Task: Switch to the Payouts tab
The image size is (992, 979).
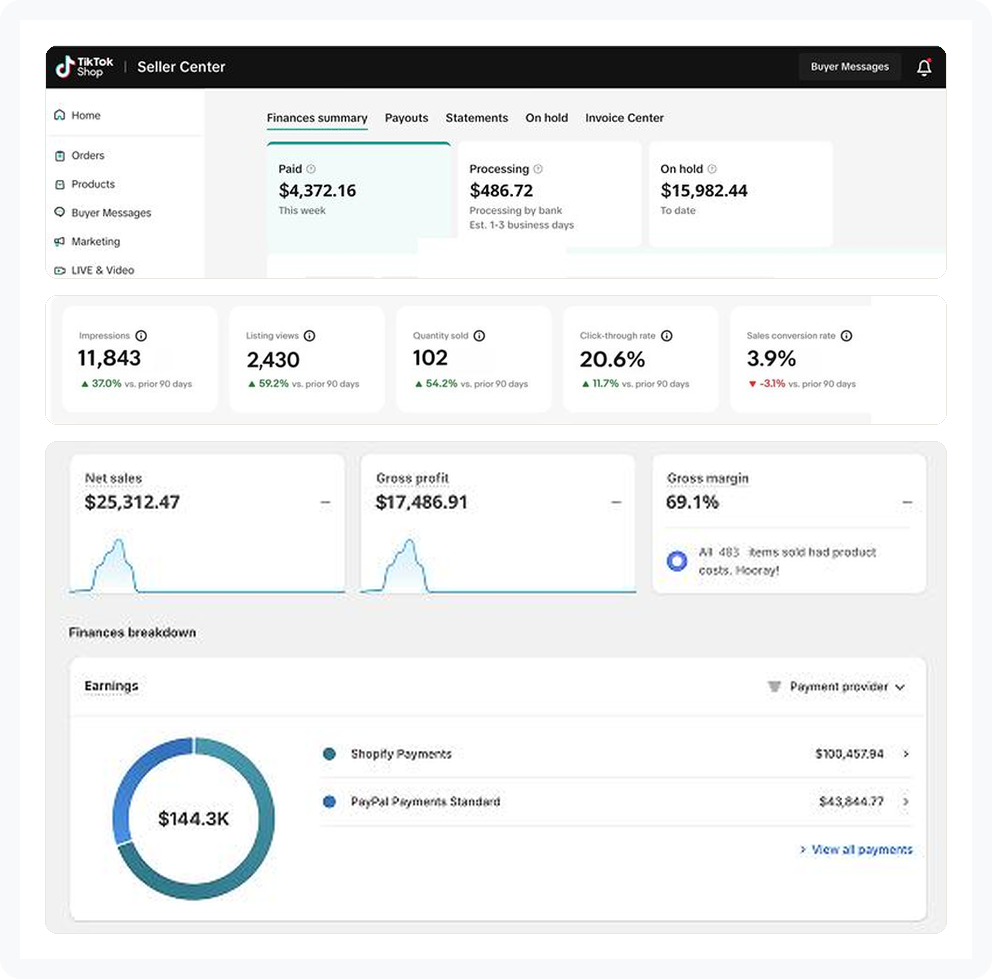Action: click(x=406, y=118)
